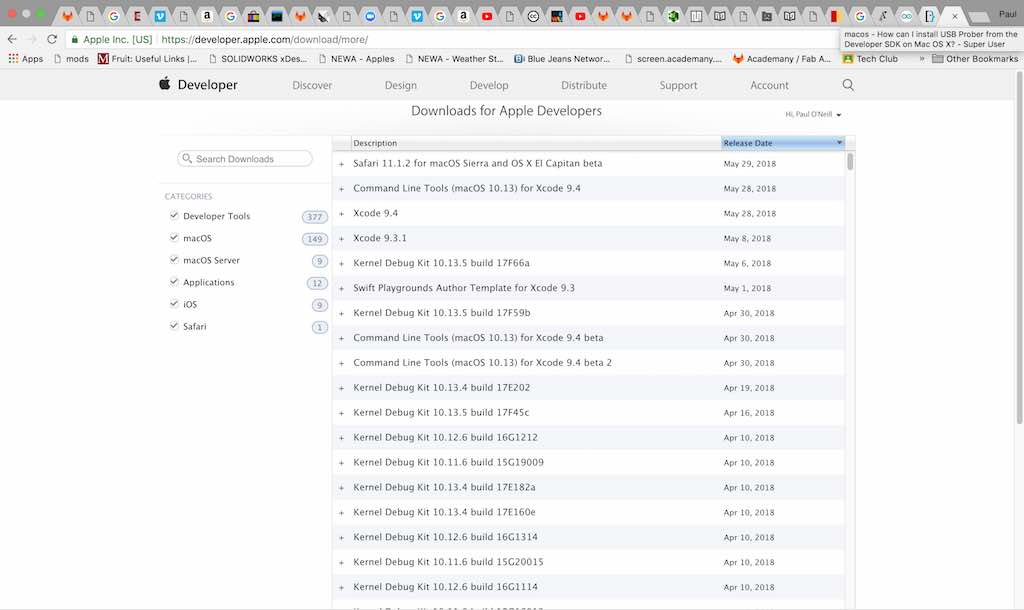Switch to the tab with the red bar favicon

835,16
